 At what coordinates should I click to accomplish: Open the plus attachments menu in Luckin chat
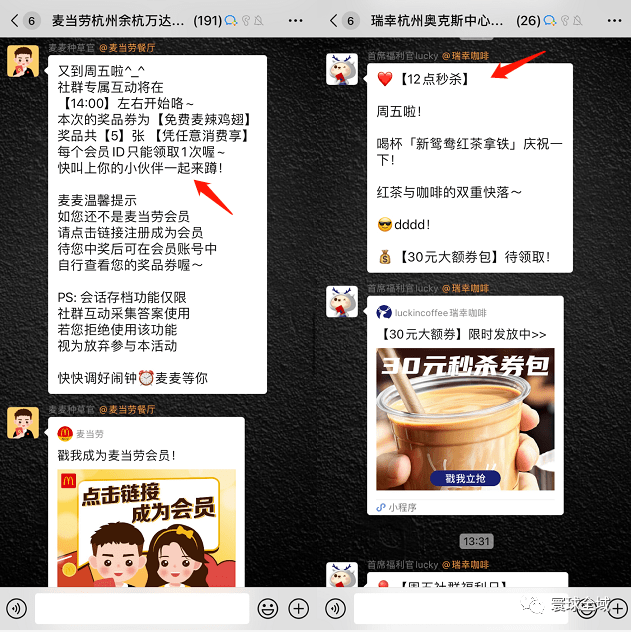617,608
